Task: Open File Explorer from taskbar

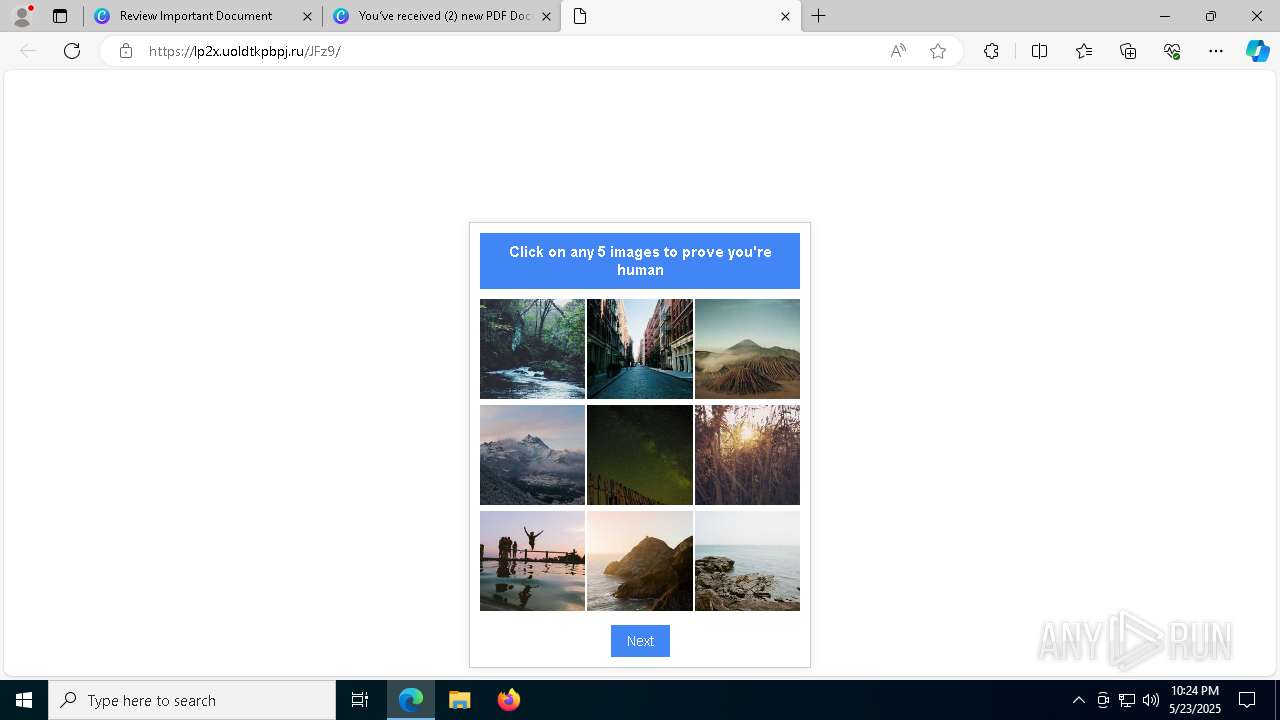Action: pos(459,700)
